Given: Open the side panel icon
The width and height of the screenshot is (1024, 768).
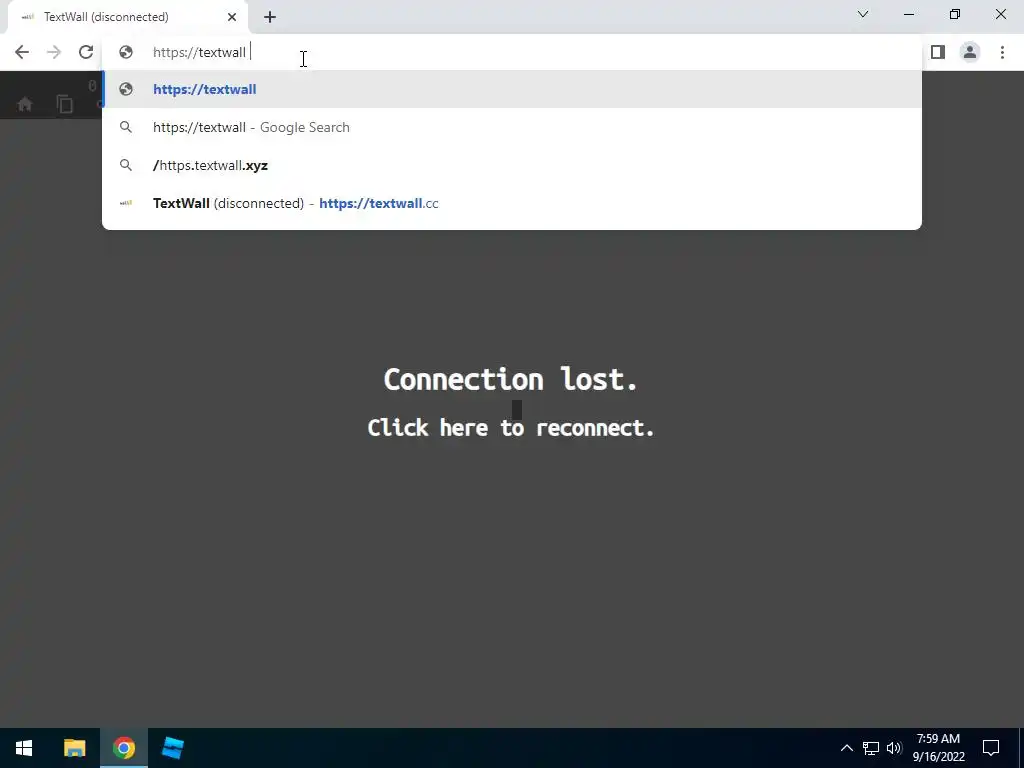Looking at the screenshot, I should click(x=938, y=52).
